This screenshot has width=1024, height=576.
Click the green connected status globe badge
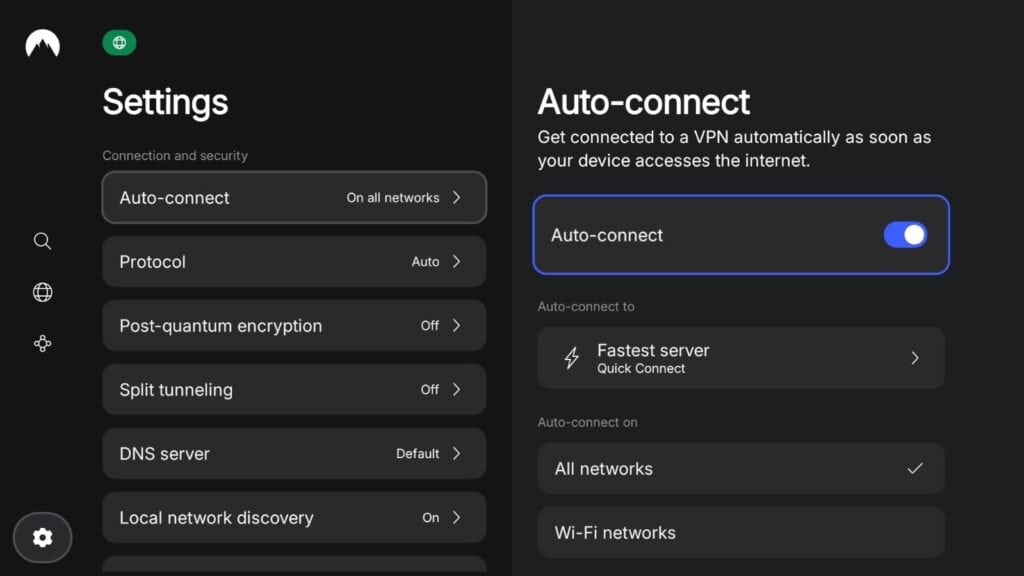tap(119, 43)
